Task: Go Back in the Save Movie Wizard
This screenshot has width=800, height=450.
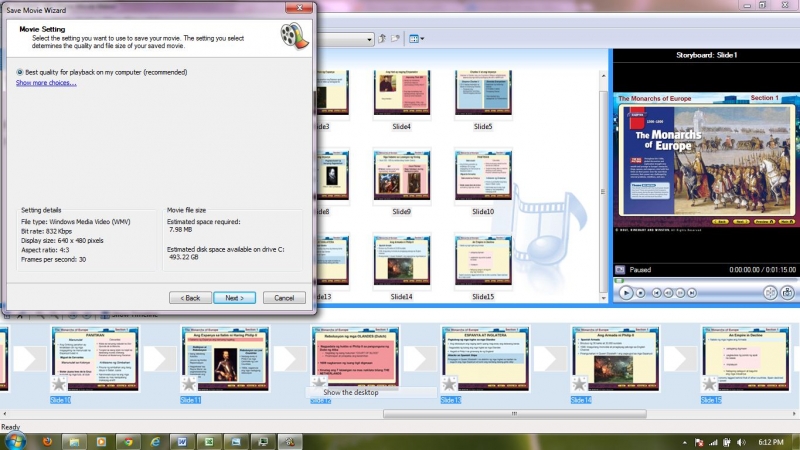Action: tap(190, 270)
